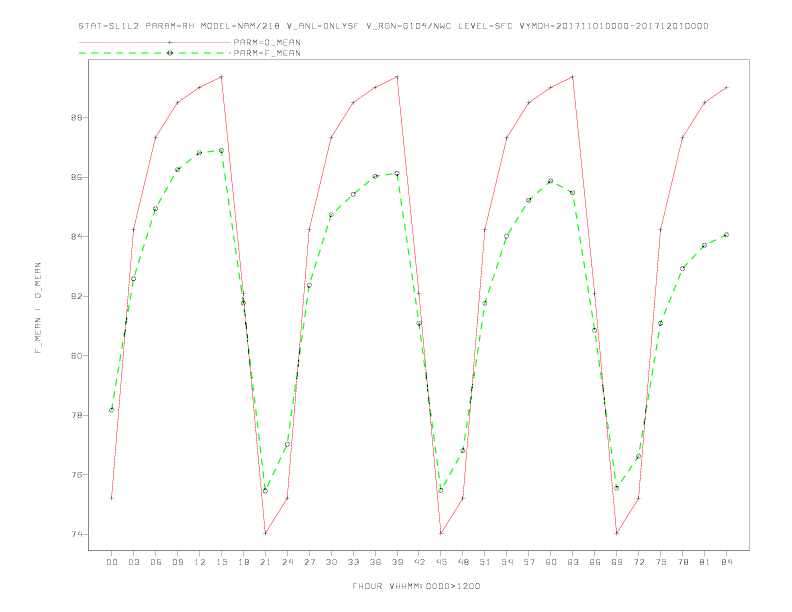Image resolution: width=792 pixels, height=612 pixels.
Task: Click the green F_MEAN circle marker at hour 12
Action: click(200, 152)
